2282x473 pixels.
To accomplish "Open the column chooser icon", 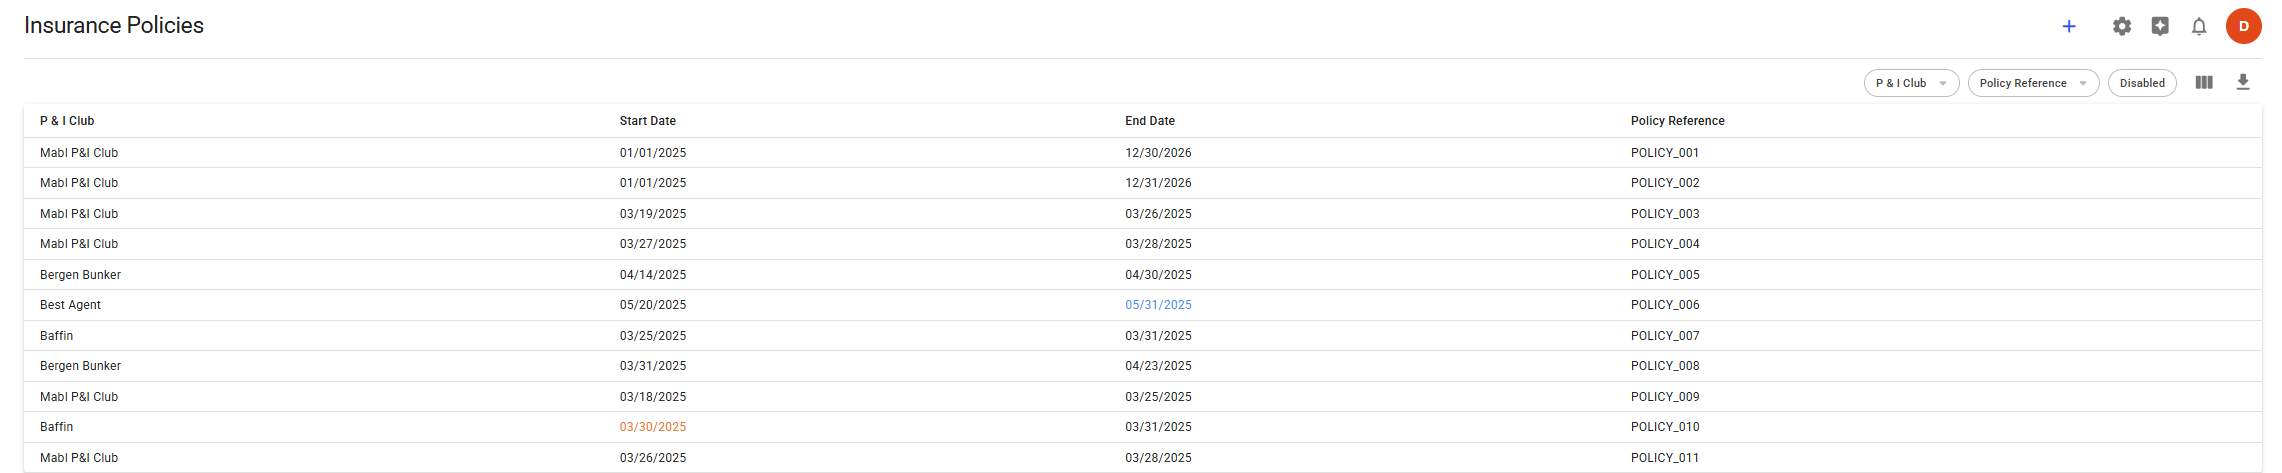I will 2204,82.
